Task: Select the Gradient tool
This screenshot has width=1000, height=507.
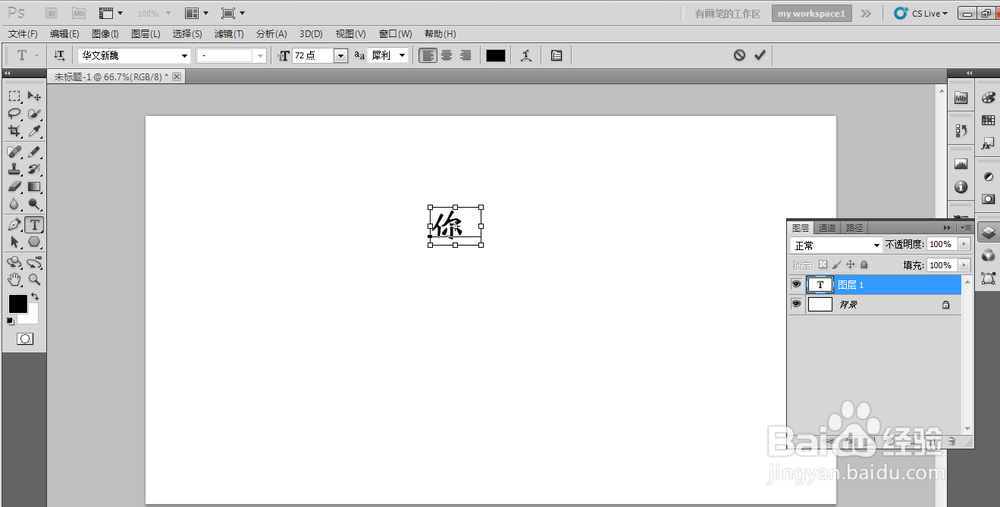Action: pyautogui.click(x=34, y=187)
